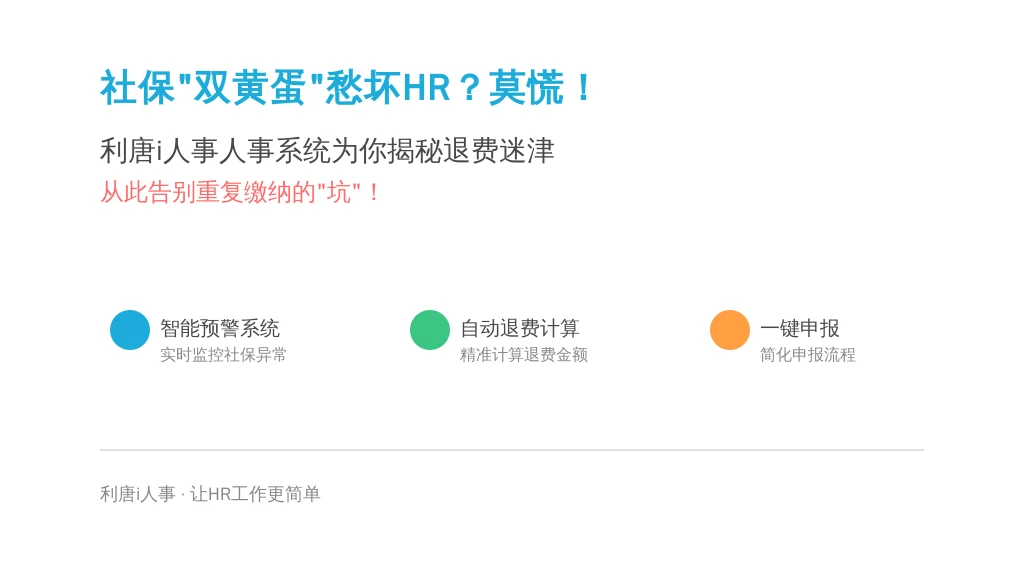Select the 自动退费计算 feature title
This screenshot has height=576, width=1024.
[x=520, y=328]
